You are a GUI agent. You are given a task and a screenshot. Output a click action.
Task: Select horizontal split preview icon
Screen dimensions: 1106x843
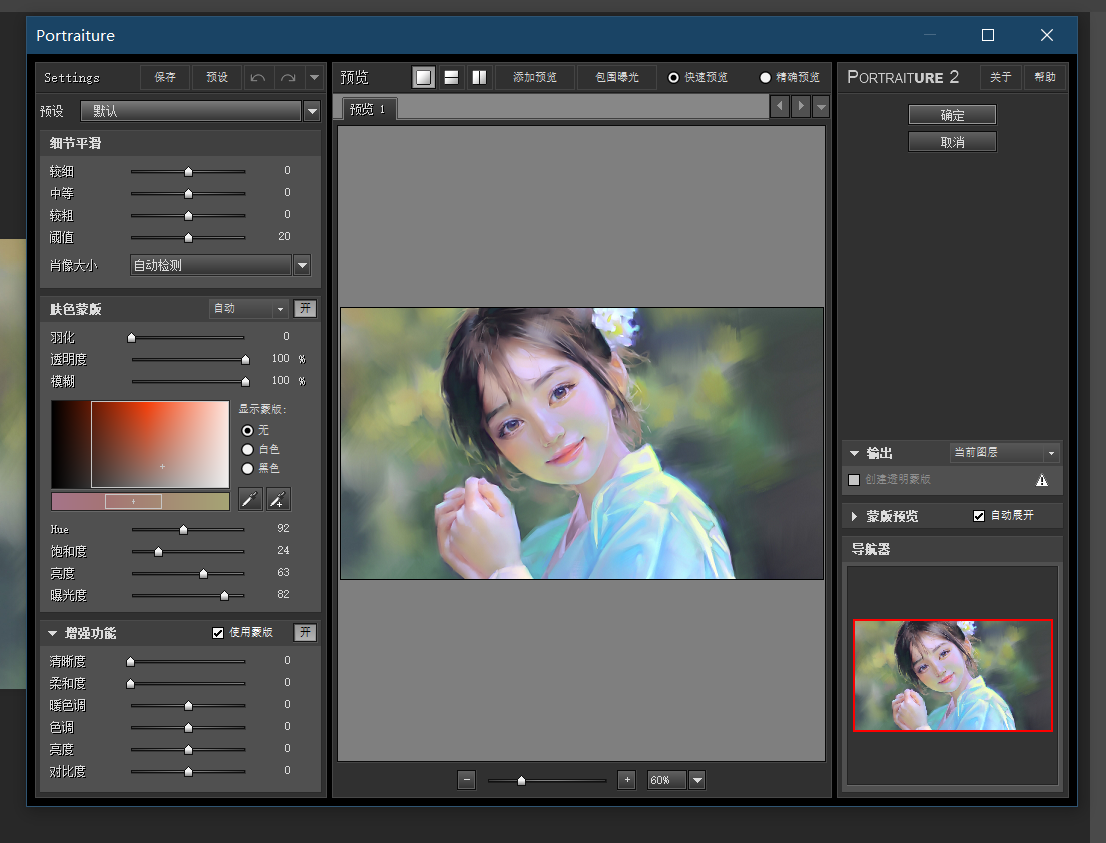click(451, 78)
